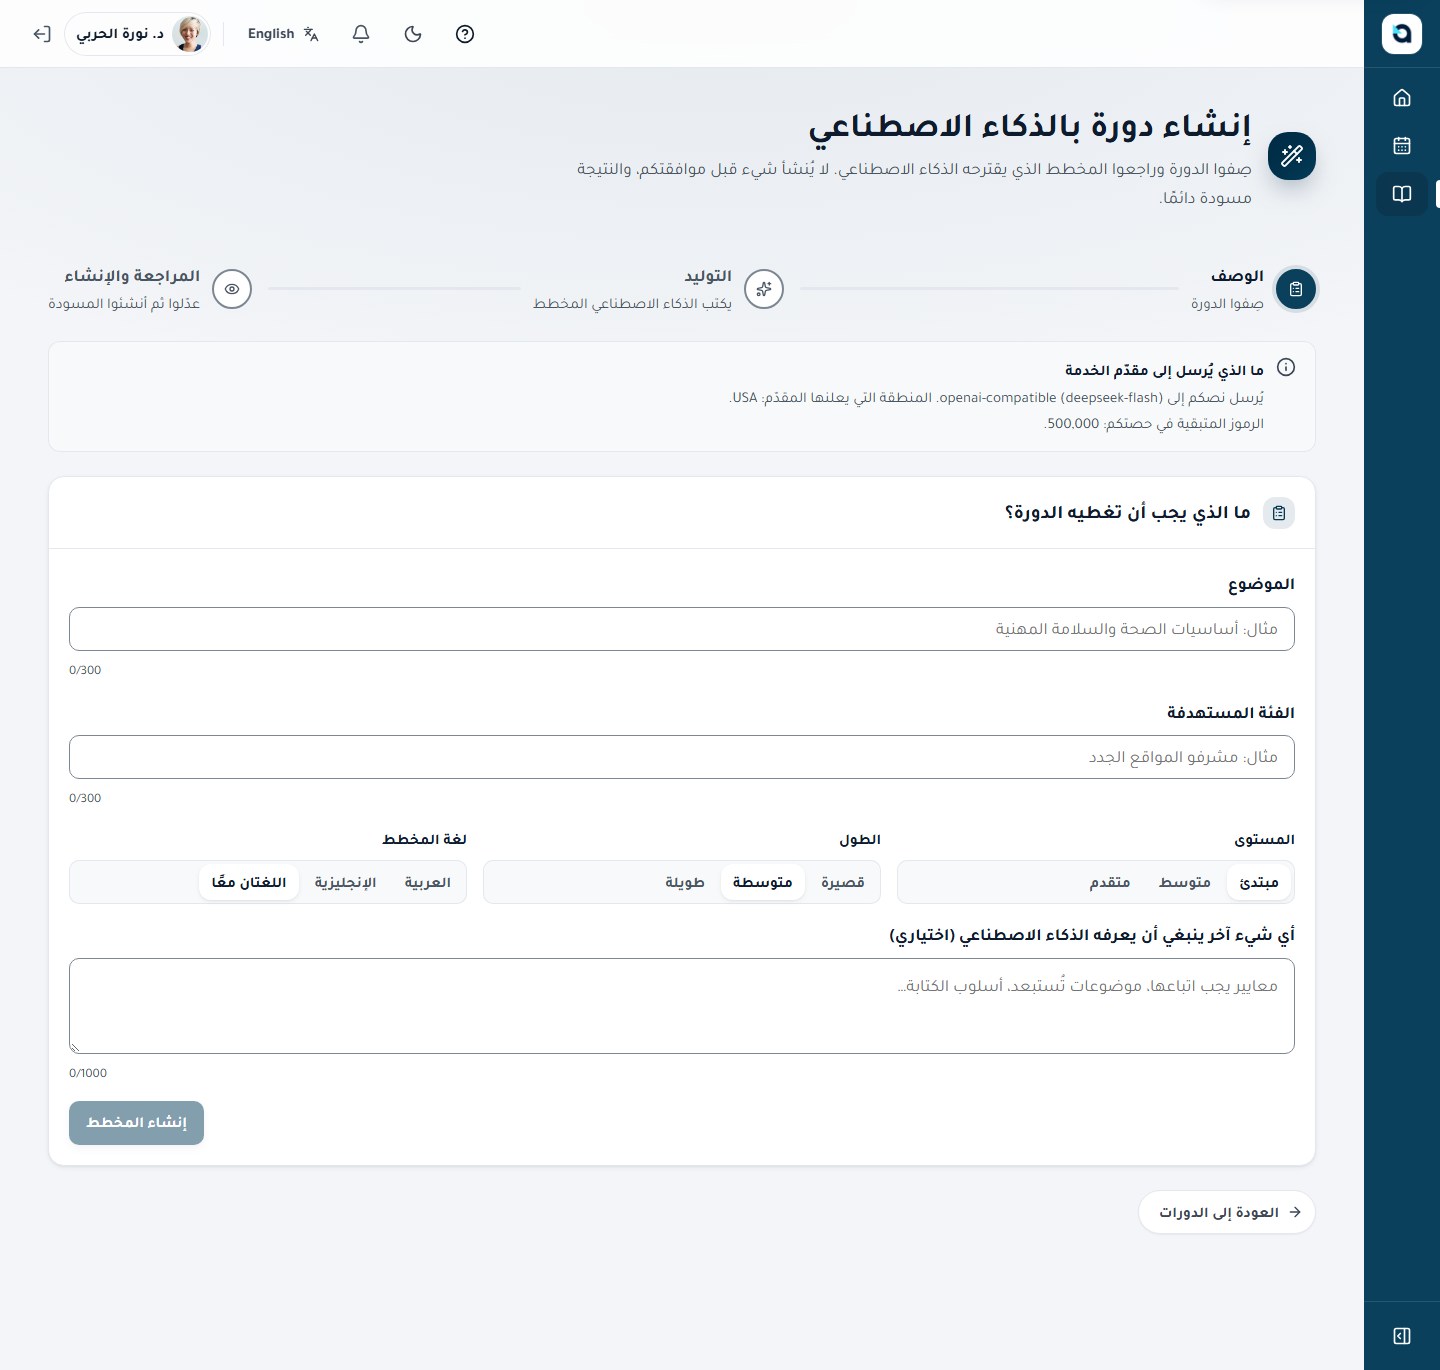
Task: Open the home icon in sidebar
Action: point(1402,98)
